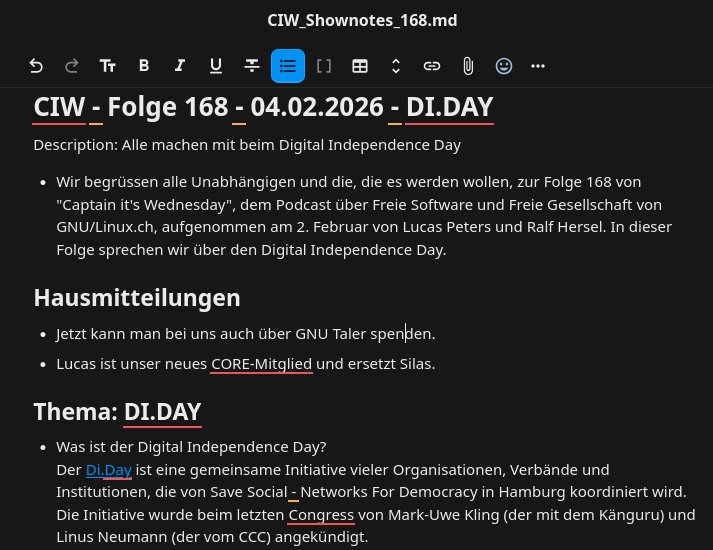Insert a link using the chain icon
This screenshot has height=550, width=713.
(432, 66)
